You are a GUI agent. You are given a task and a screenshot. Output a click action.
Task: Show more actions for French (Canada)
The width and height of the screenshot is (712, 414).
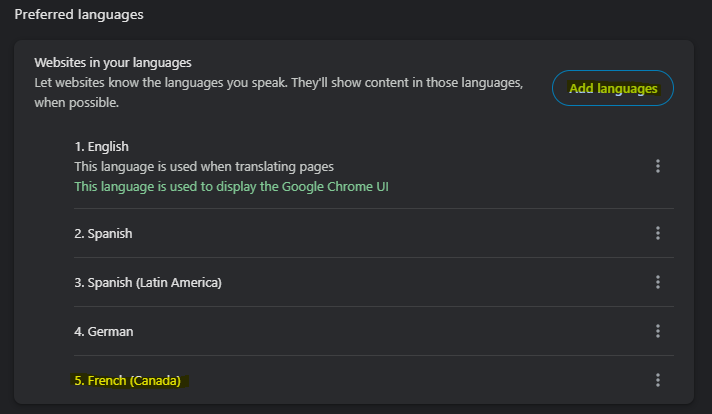657,380
